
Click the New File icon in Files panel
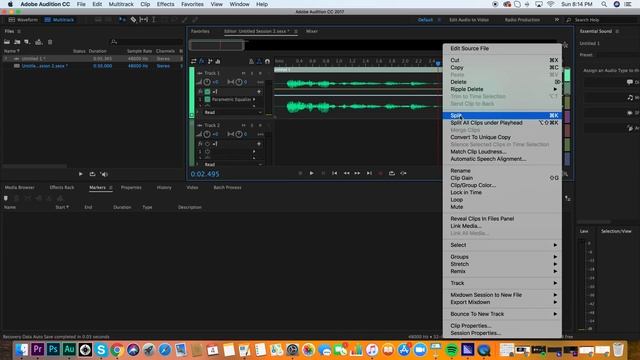[x=27, y=42]
